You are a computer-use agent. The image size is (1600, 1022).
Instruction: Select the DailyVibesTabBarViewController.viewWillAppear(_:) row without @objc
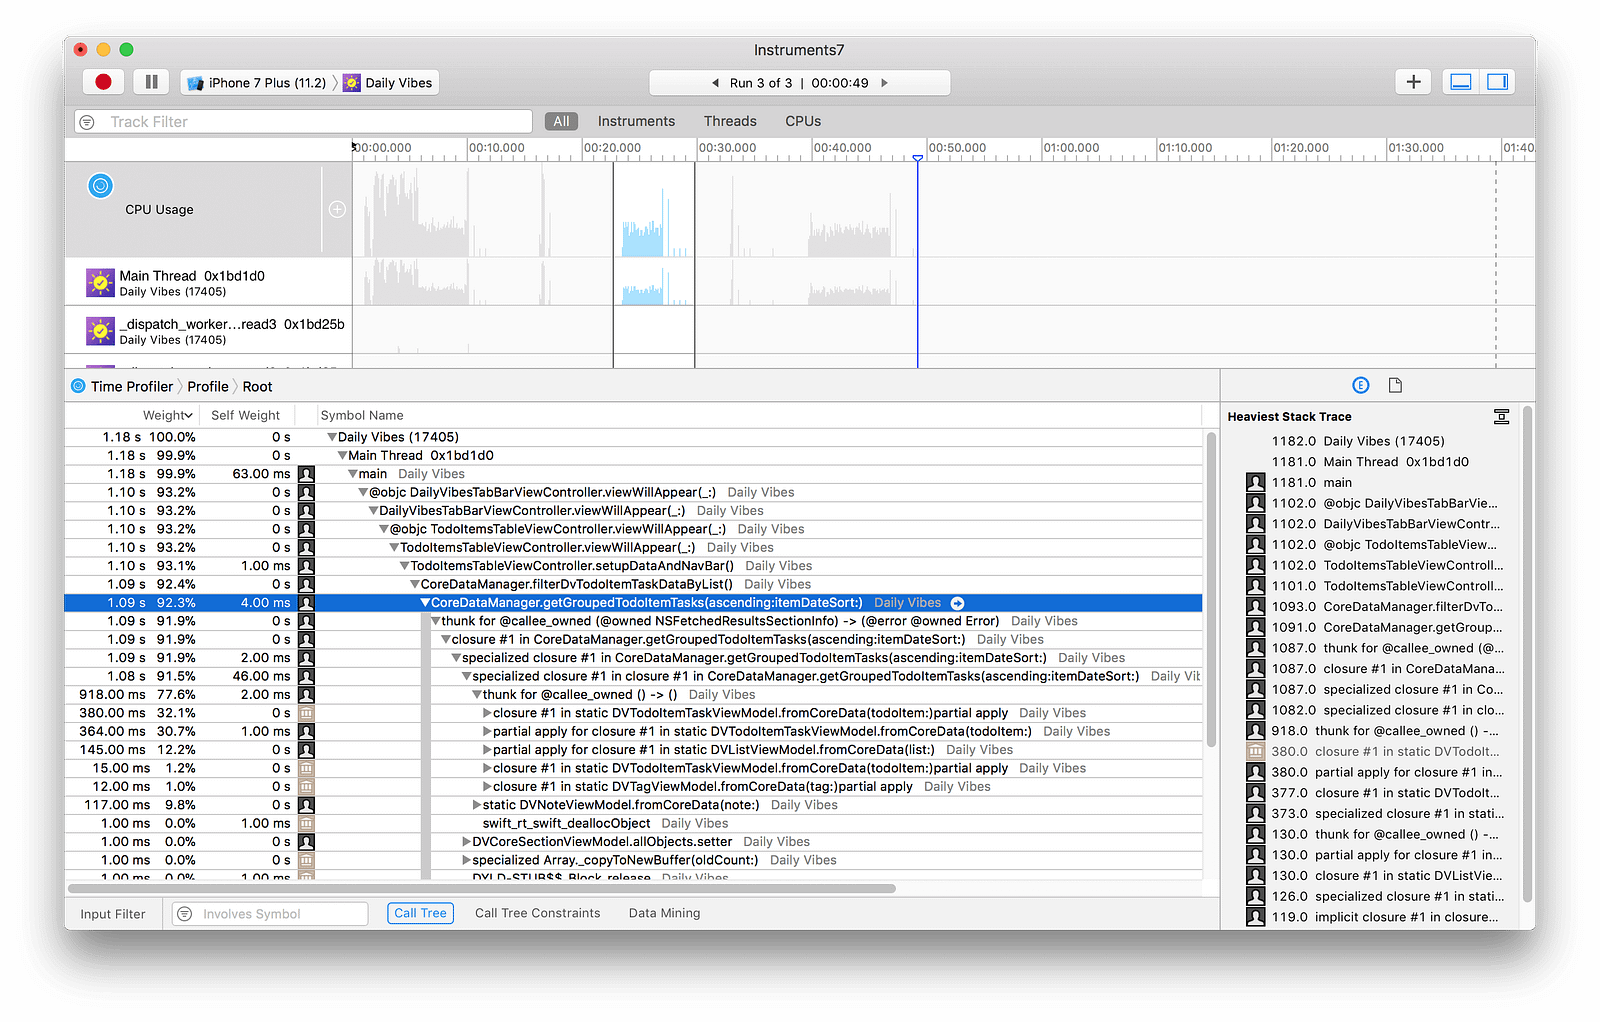pos(633,511)
